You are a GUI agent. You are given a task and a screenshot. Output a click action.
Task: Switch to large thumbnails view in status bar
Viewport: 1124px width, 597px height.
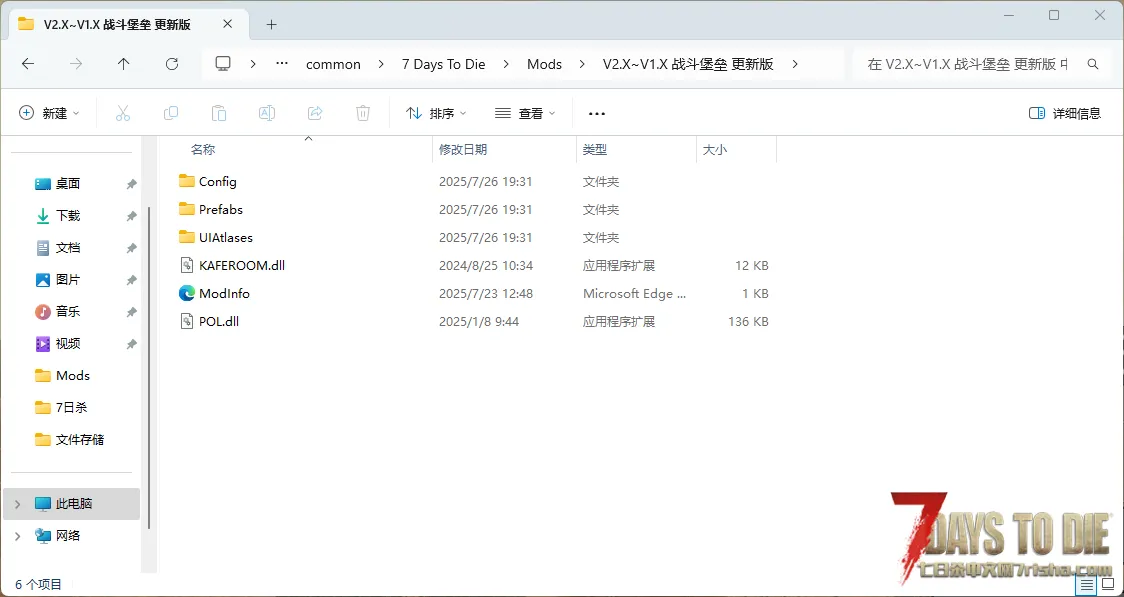tap(1107, 584)
